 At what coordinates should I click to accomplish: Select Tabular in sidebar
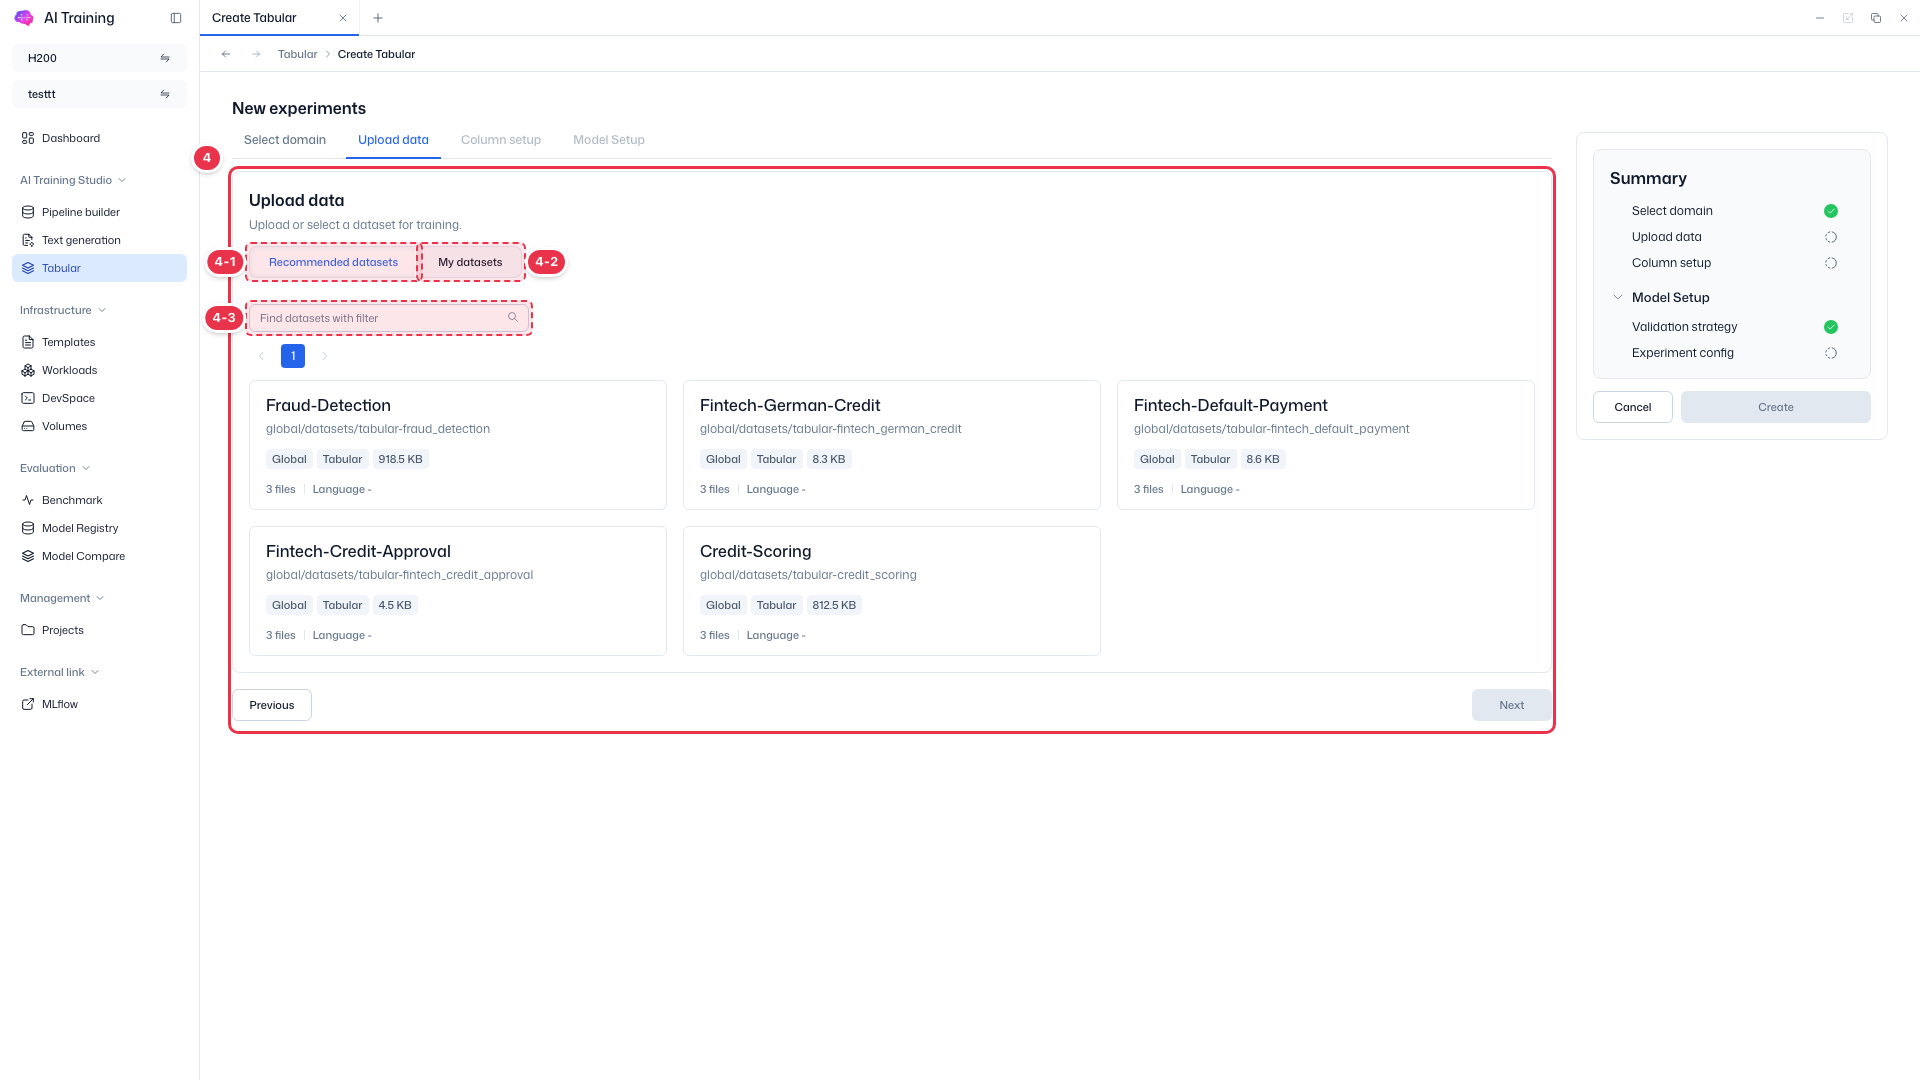tap(99, 268)
